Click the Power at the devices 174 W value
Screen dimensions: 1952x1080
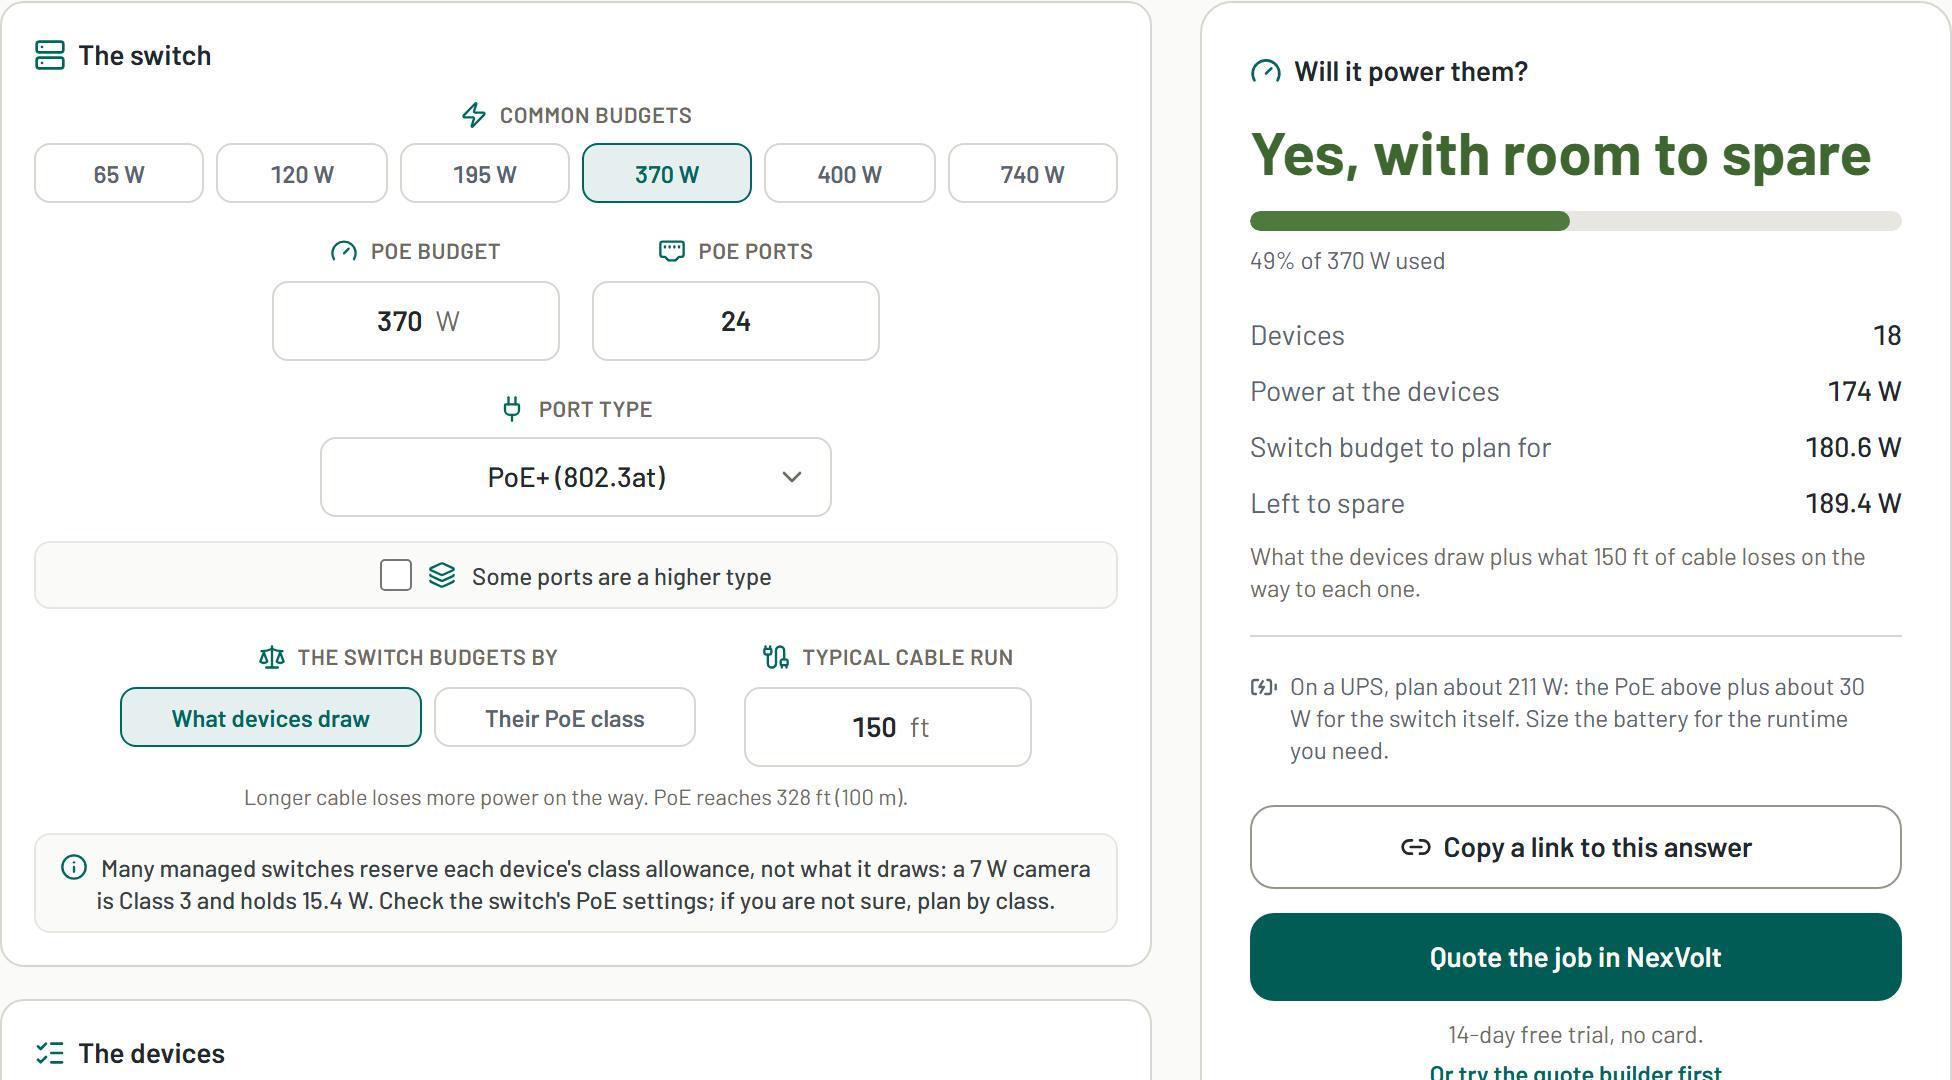pyautogui.click(x=1864, y=391)
